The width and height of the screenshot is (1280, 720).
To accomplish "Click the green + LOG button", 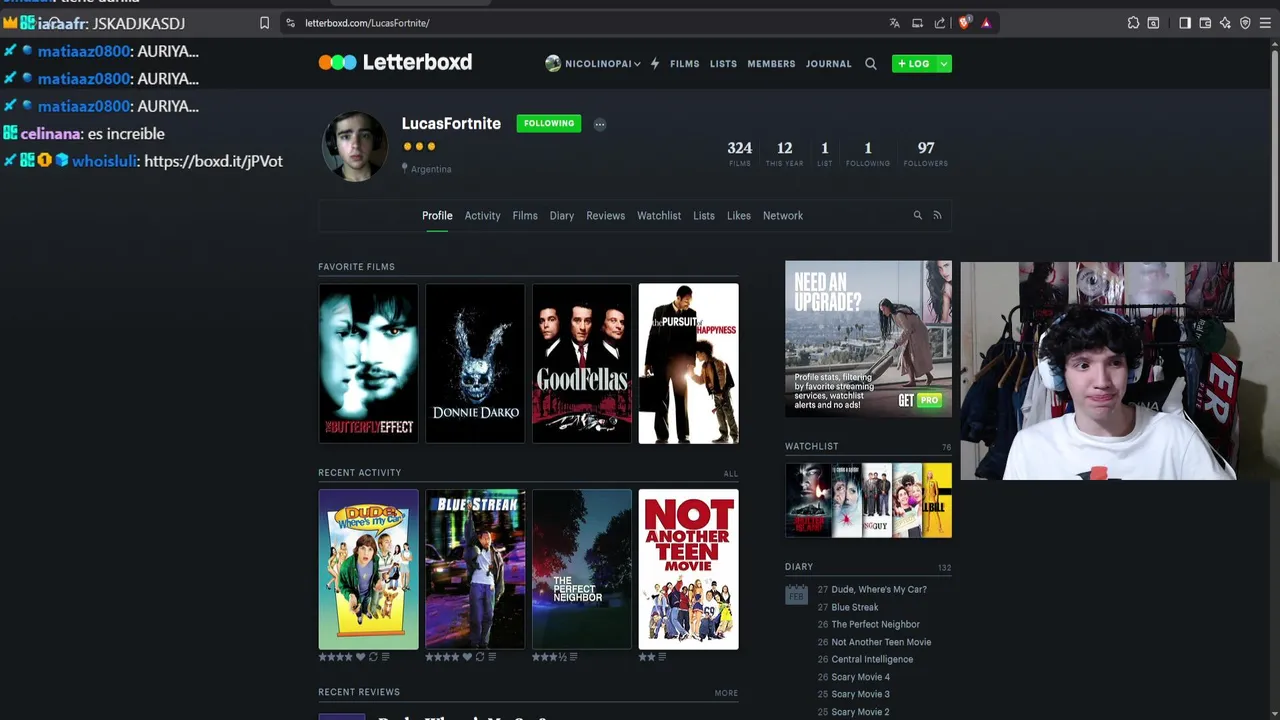I will coord(914,63).
